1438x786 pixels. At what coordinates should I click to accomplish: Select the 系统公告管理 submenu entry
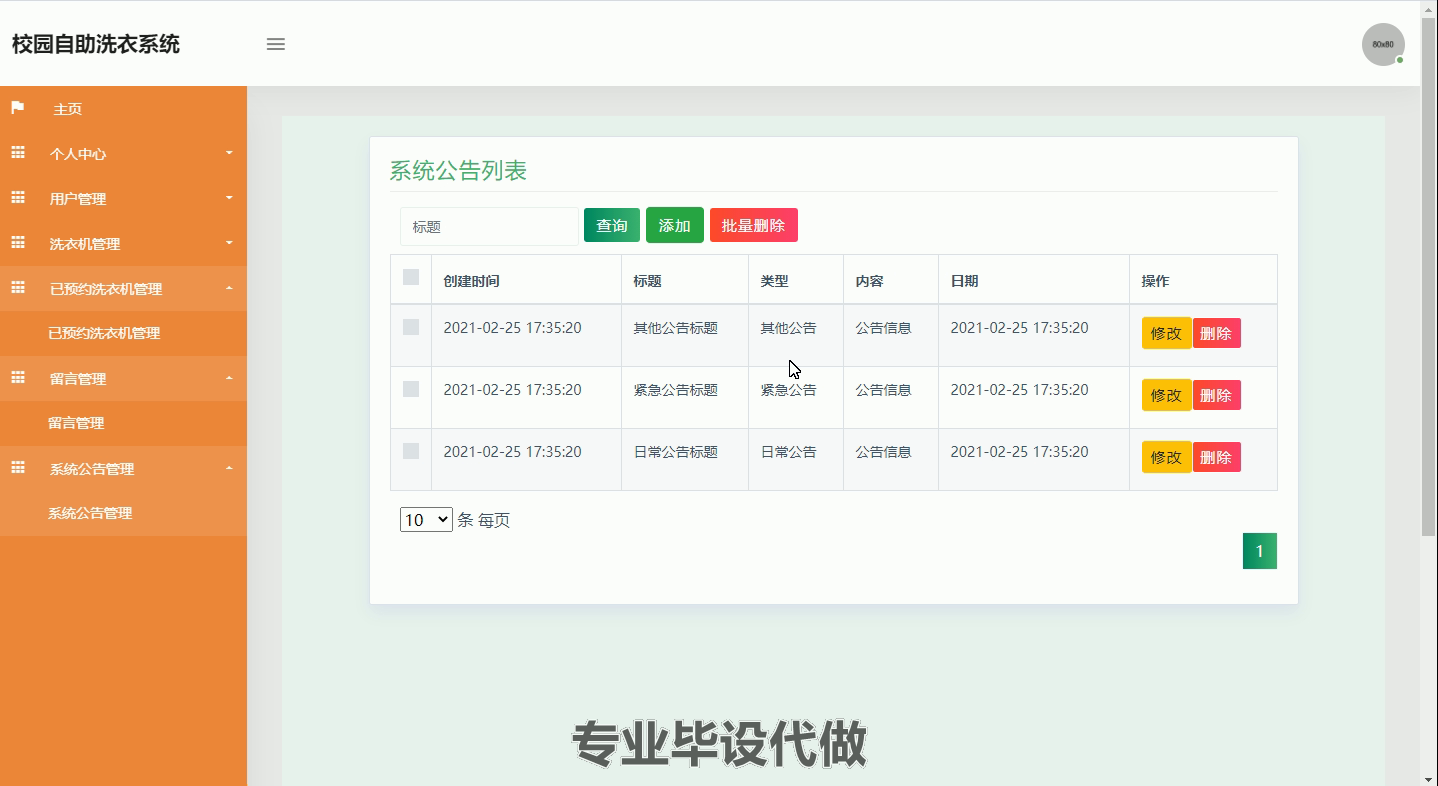tap(123, 513)
